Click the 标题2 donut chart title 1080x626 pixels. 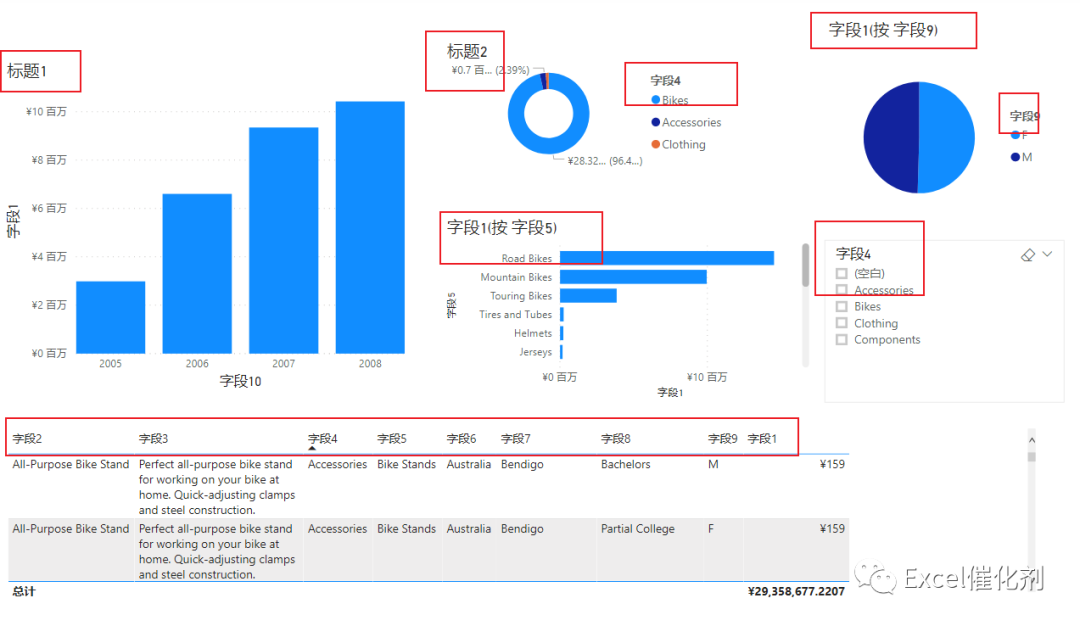pyautogui.click(x=467, y=52)
